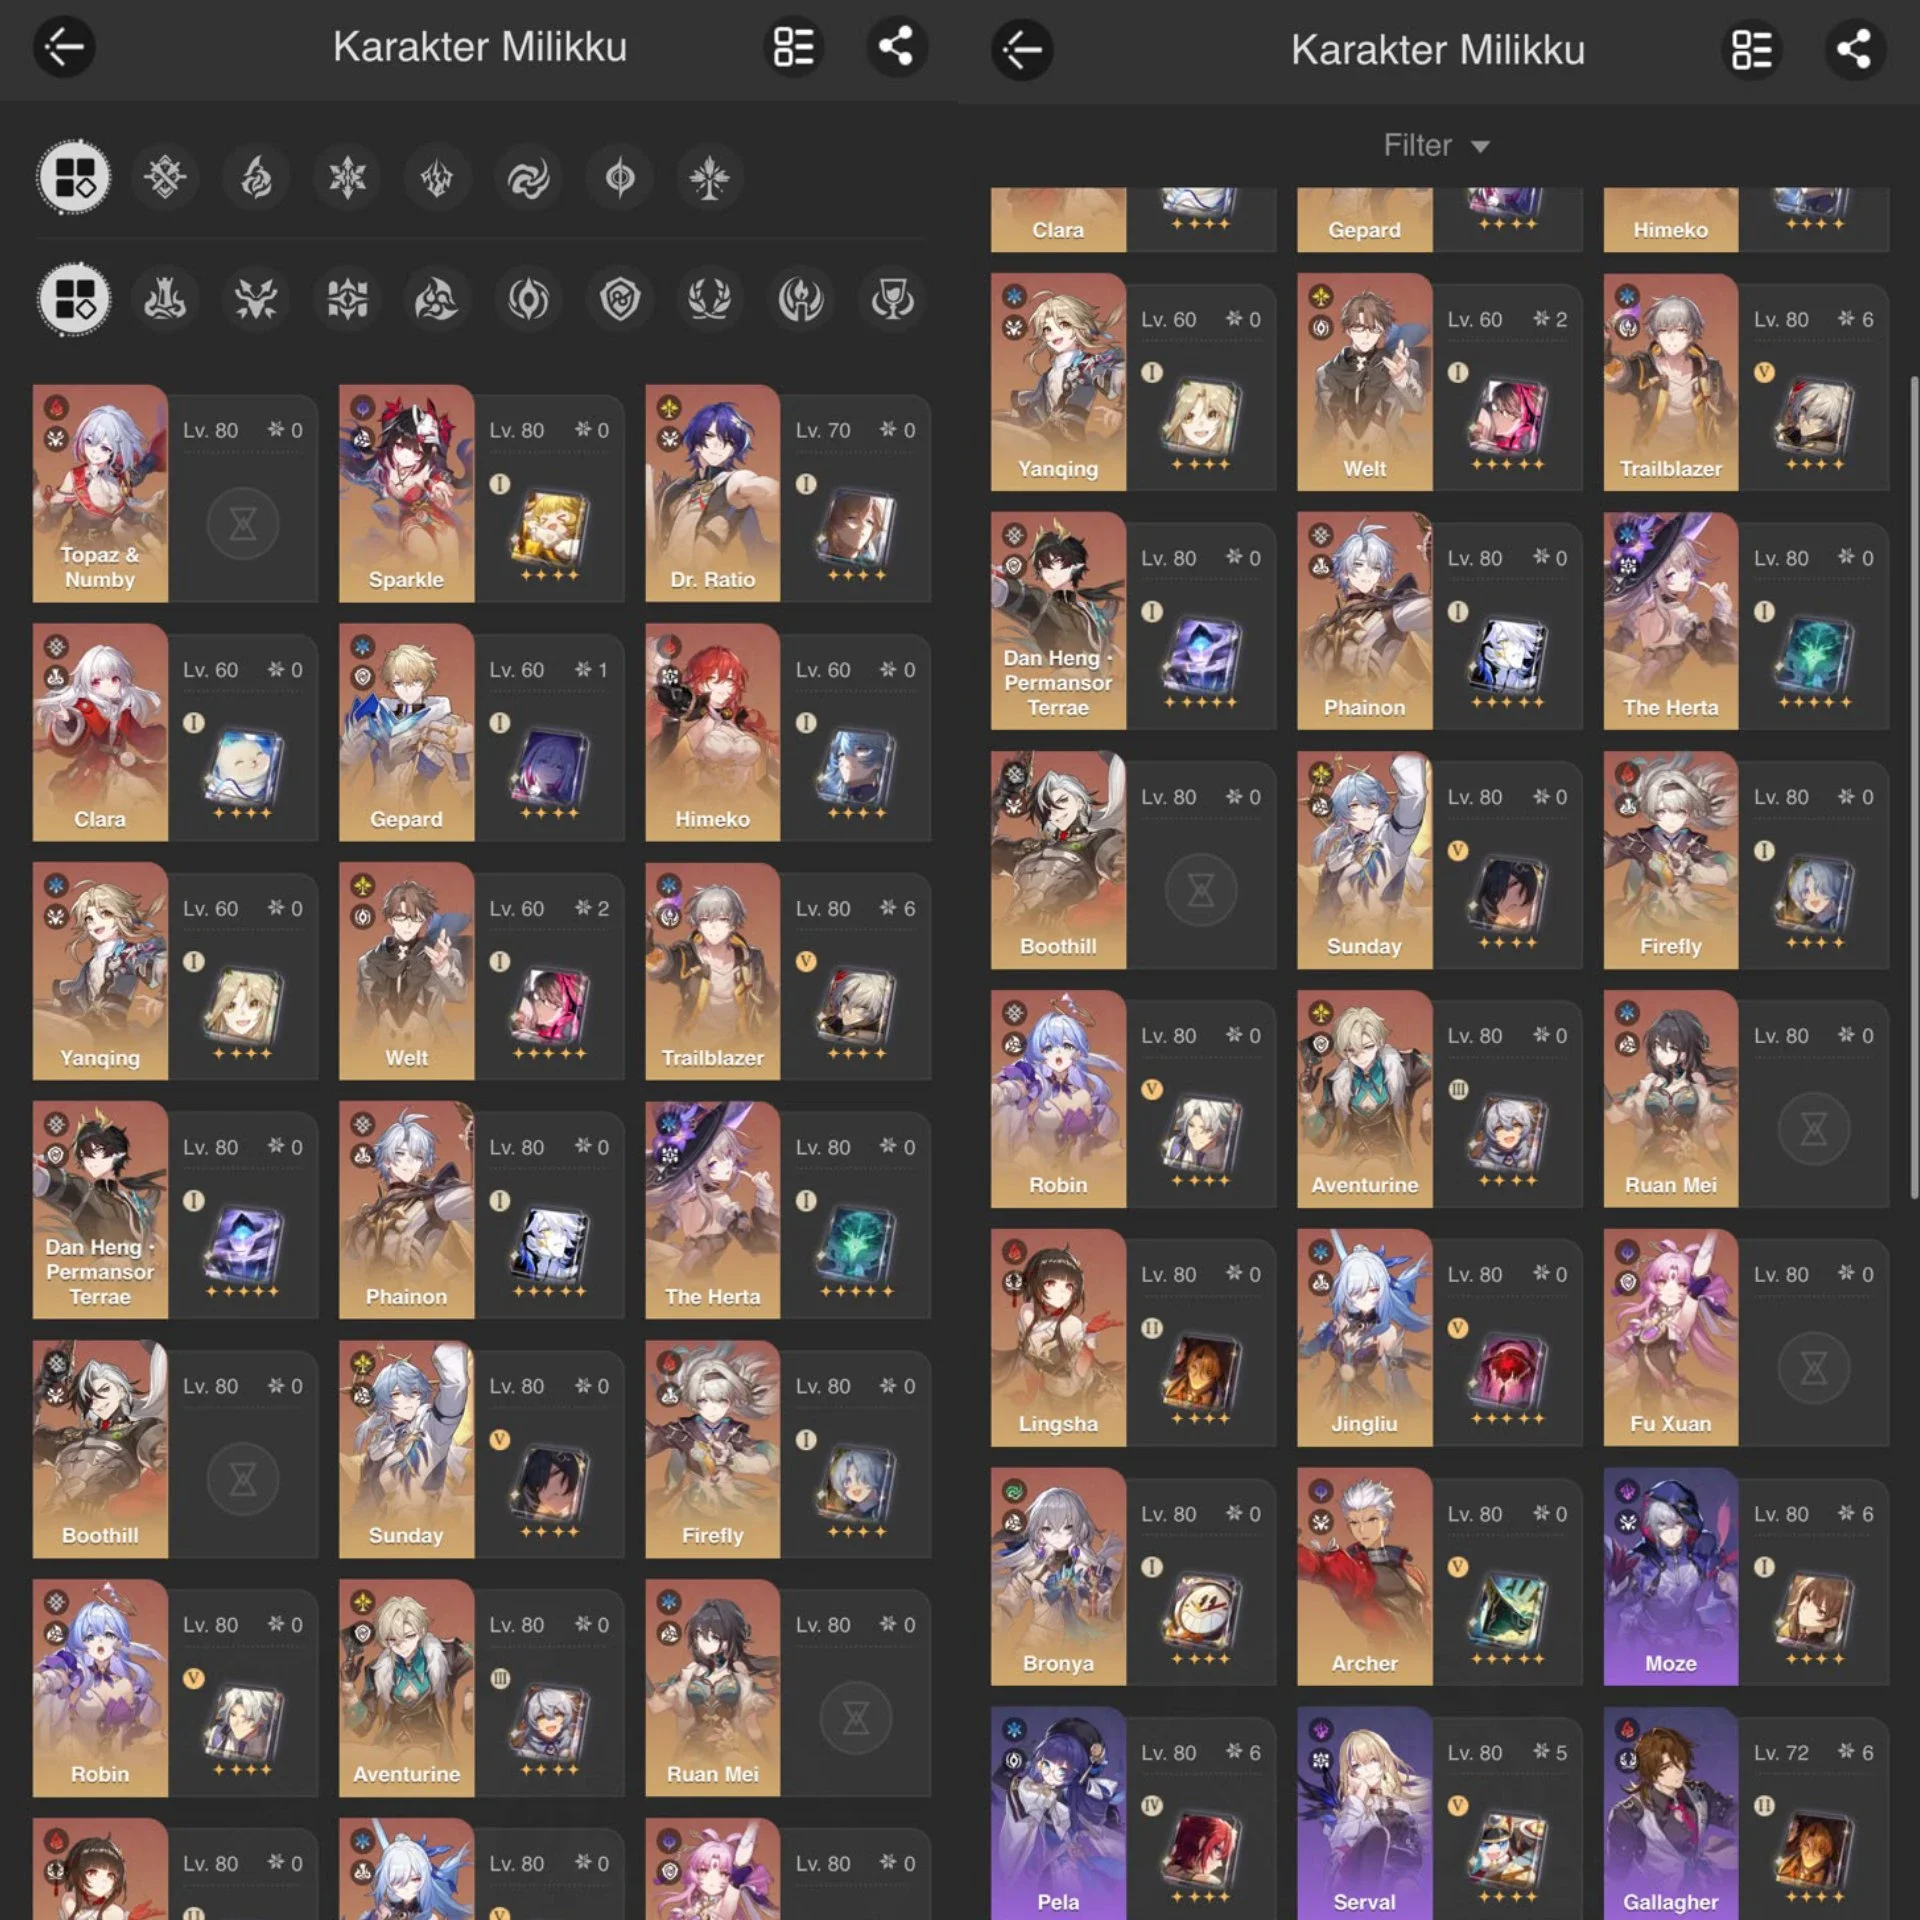
Task: Tap the share icon in the left panel
Action: click(896, 47)
